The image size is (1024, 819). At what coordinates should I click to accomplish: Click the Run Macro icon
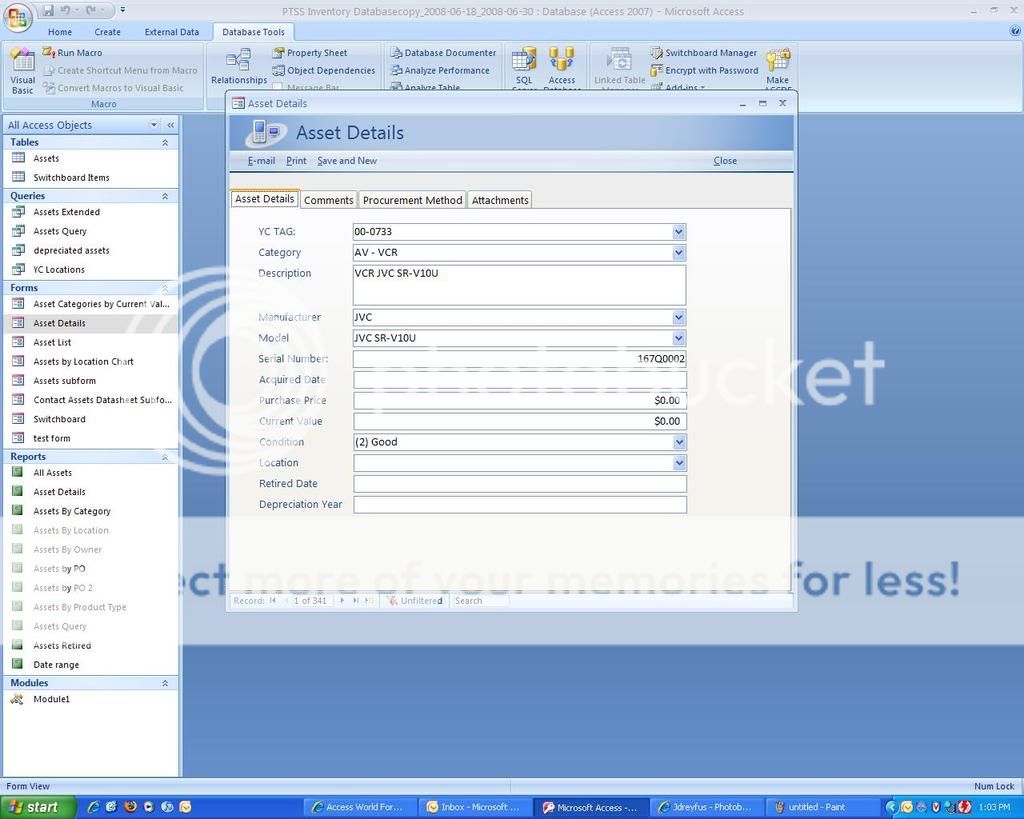49,52
